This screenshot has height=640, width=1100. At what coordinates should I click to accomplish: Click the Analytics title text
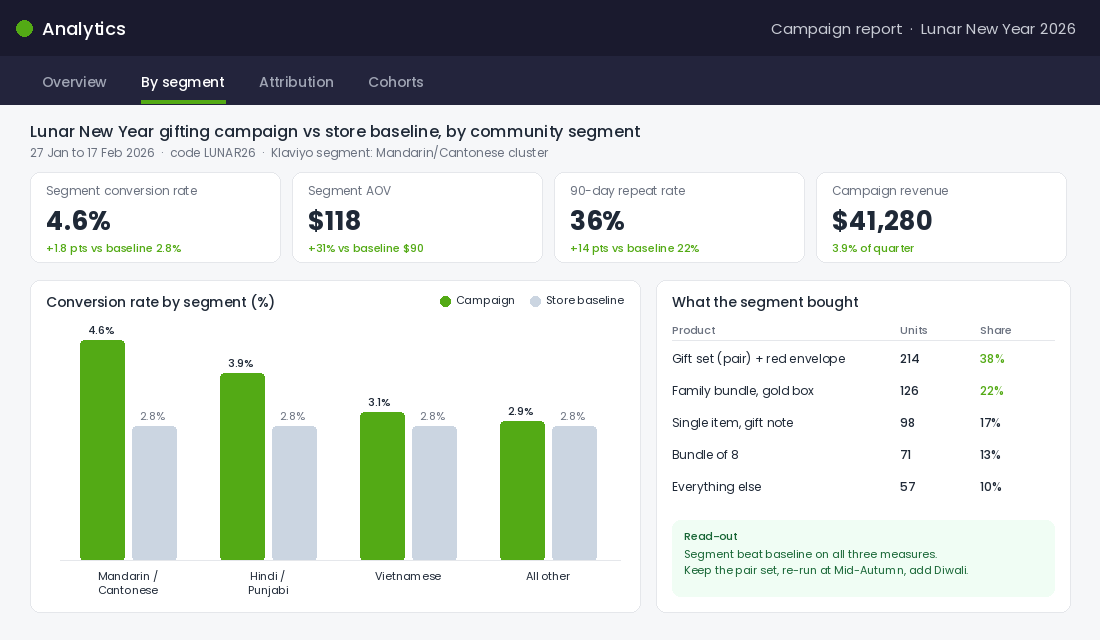[83, 29]
